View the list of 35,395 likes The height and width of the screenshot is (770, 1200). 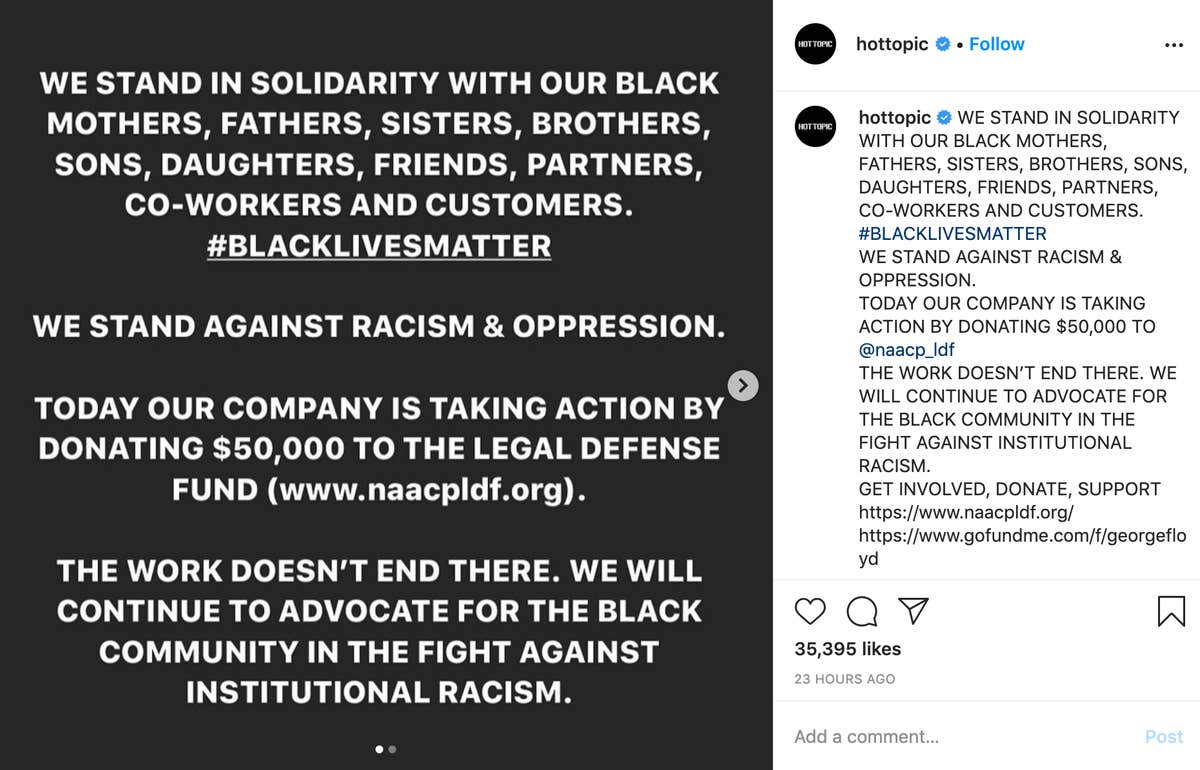pyautogui.click(x=847, y=648)
